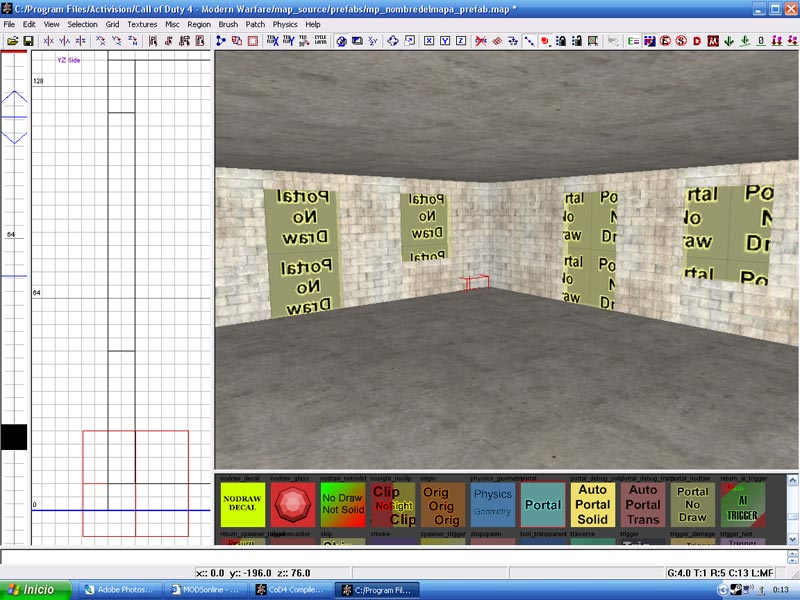Screen dimensions: 800x600
Task: Click the red hollow square brush icon
Action: click(x=253, y=41)
